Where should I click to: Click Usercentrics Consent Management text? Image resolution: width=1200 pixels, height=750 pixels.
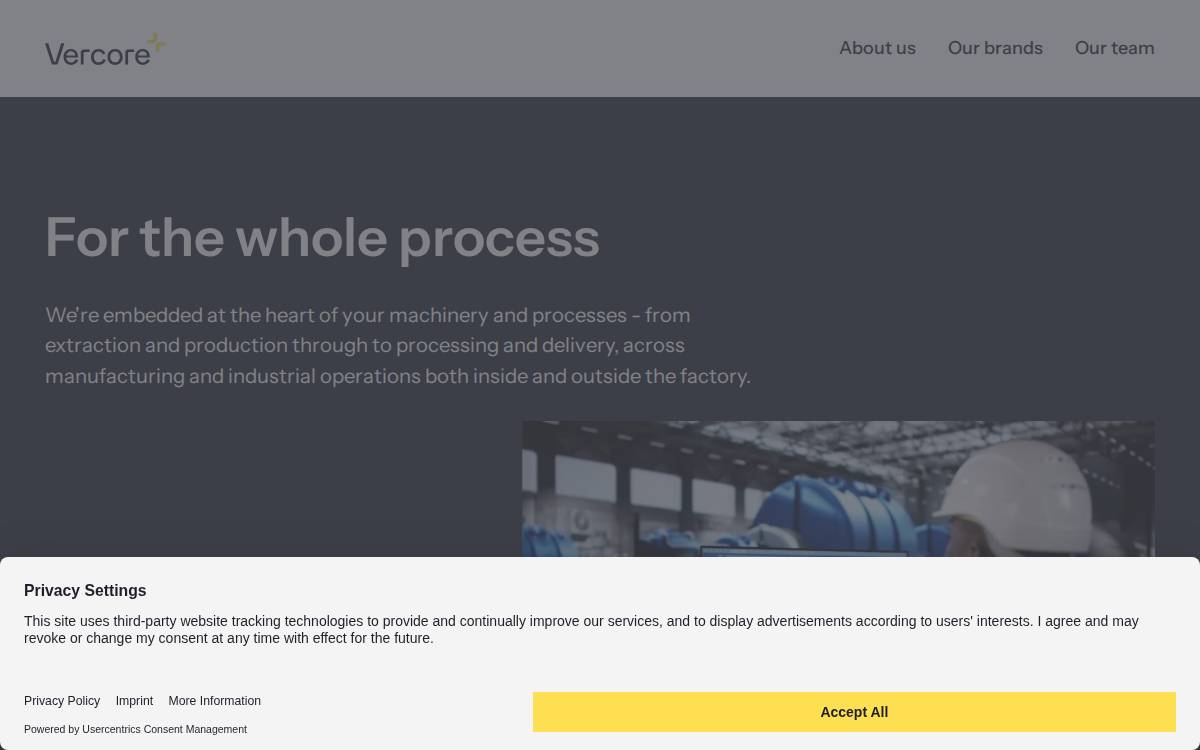click(x=164, y=729)
